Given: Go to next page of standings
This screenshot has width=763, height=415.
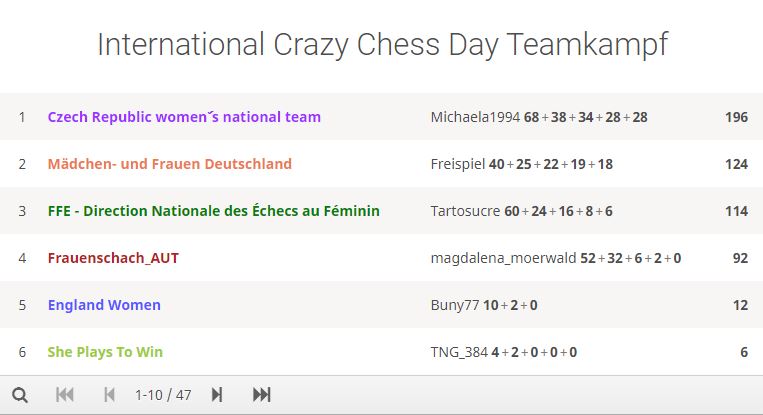Looking at the screenshot, I should click(x=217, y=395).
